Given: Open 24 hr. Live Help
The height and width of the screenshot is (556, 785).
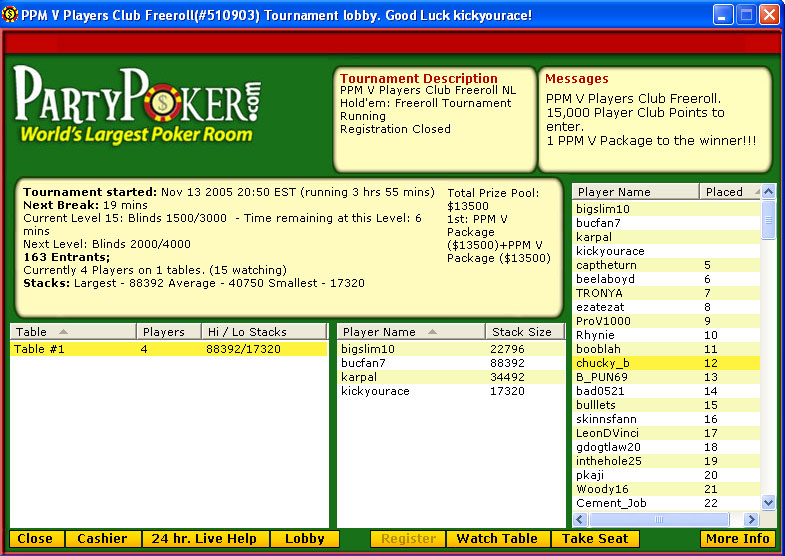Looking at the screenshot, I should click(206, 539).
